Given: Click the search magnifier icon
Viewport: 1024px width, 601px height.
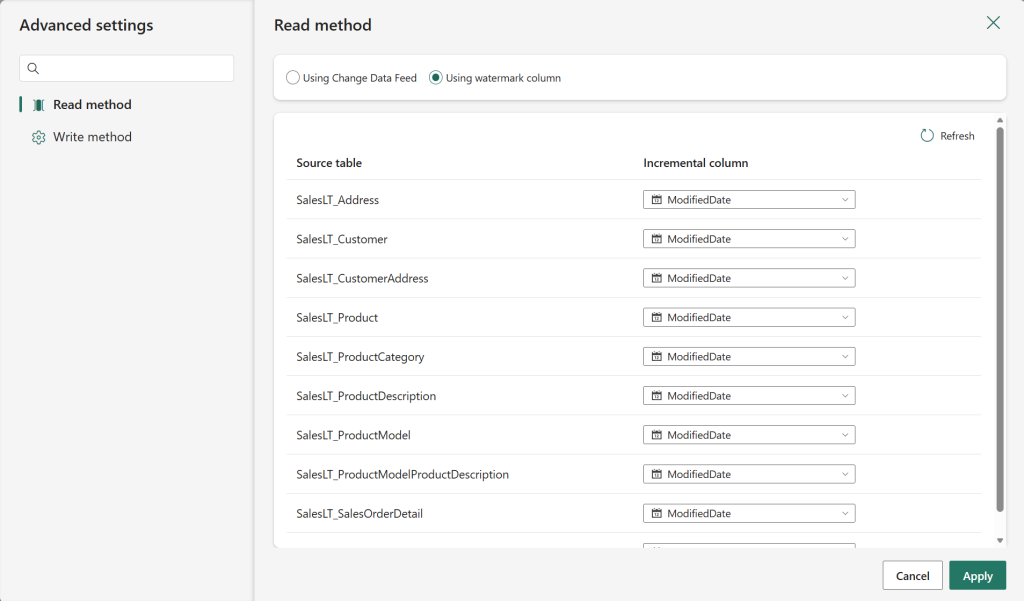Looking at the screenshot, I should tap(31, 68).
